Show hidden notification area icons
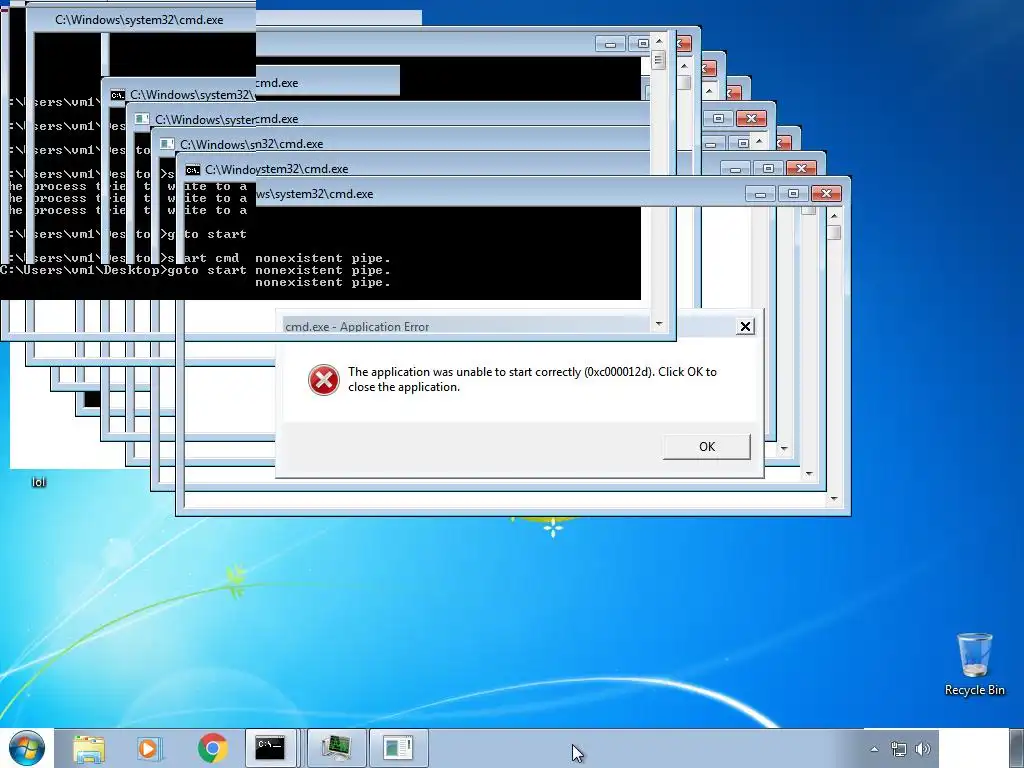The image size is (1024, 768). pyautogui.click(x=874, y=749)
